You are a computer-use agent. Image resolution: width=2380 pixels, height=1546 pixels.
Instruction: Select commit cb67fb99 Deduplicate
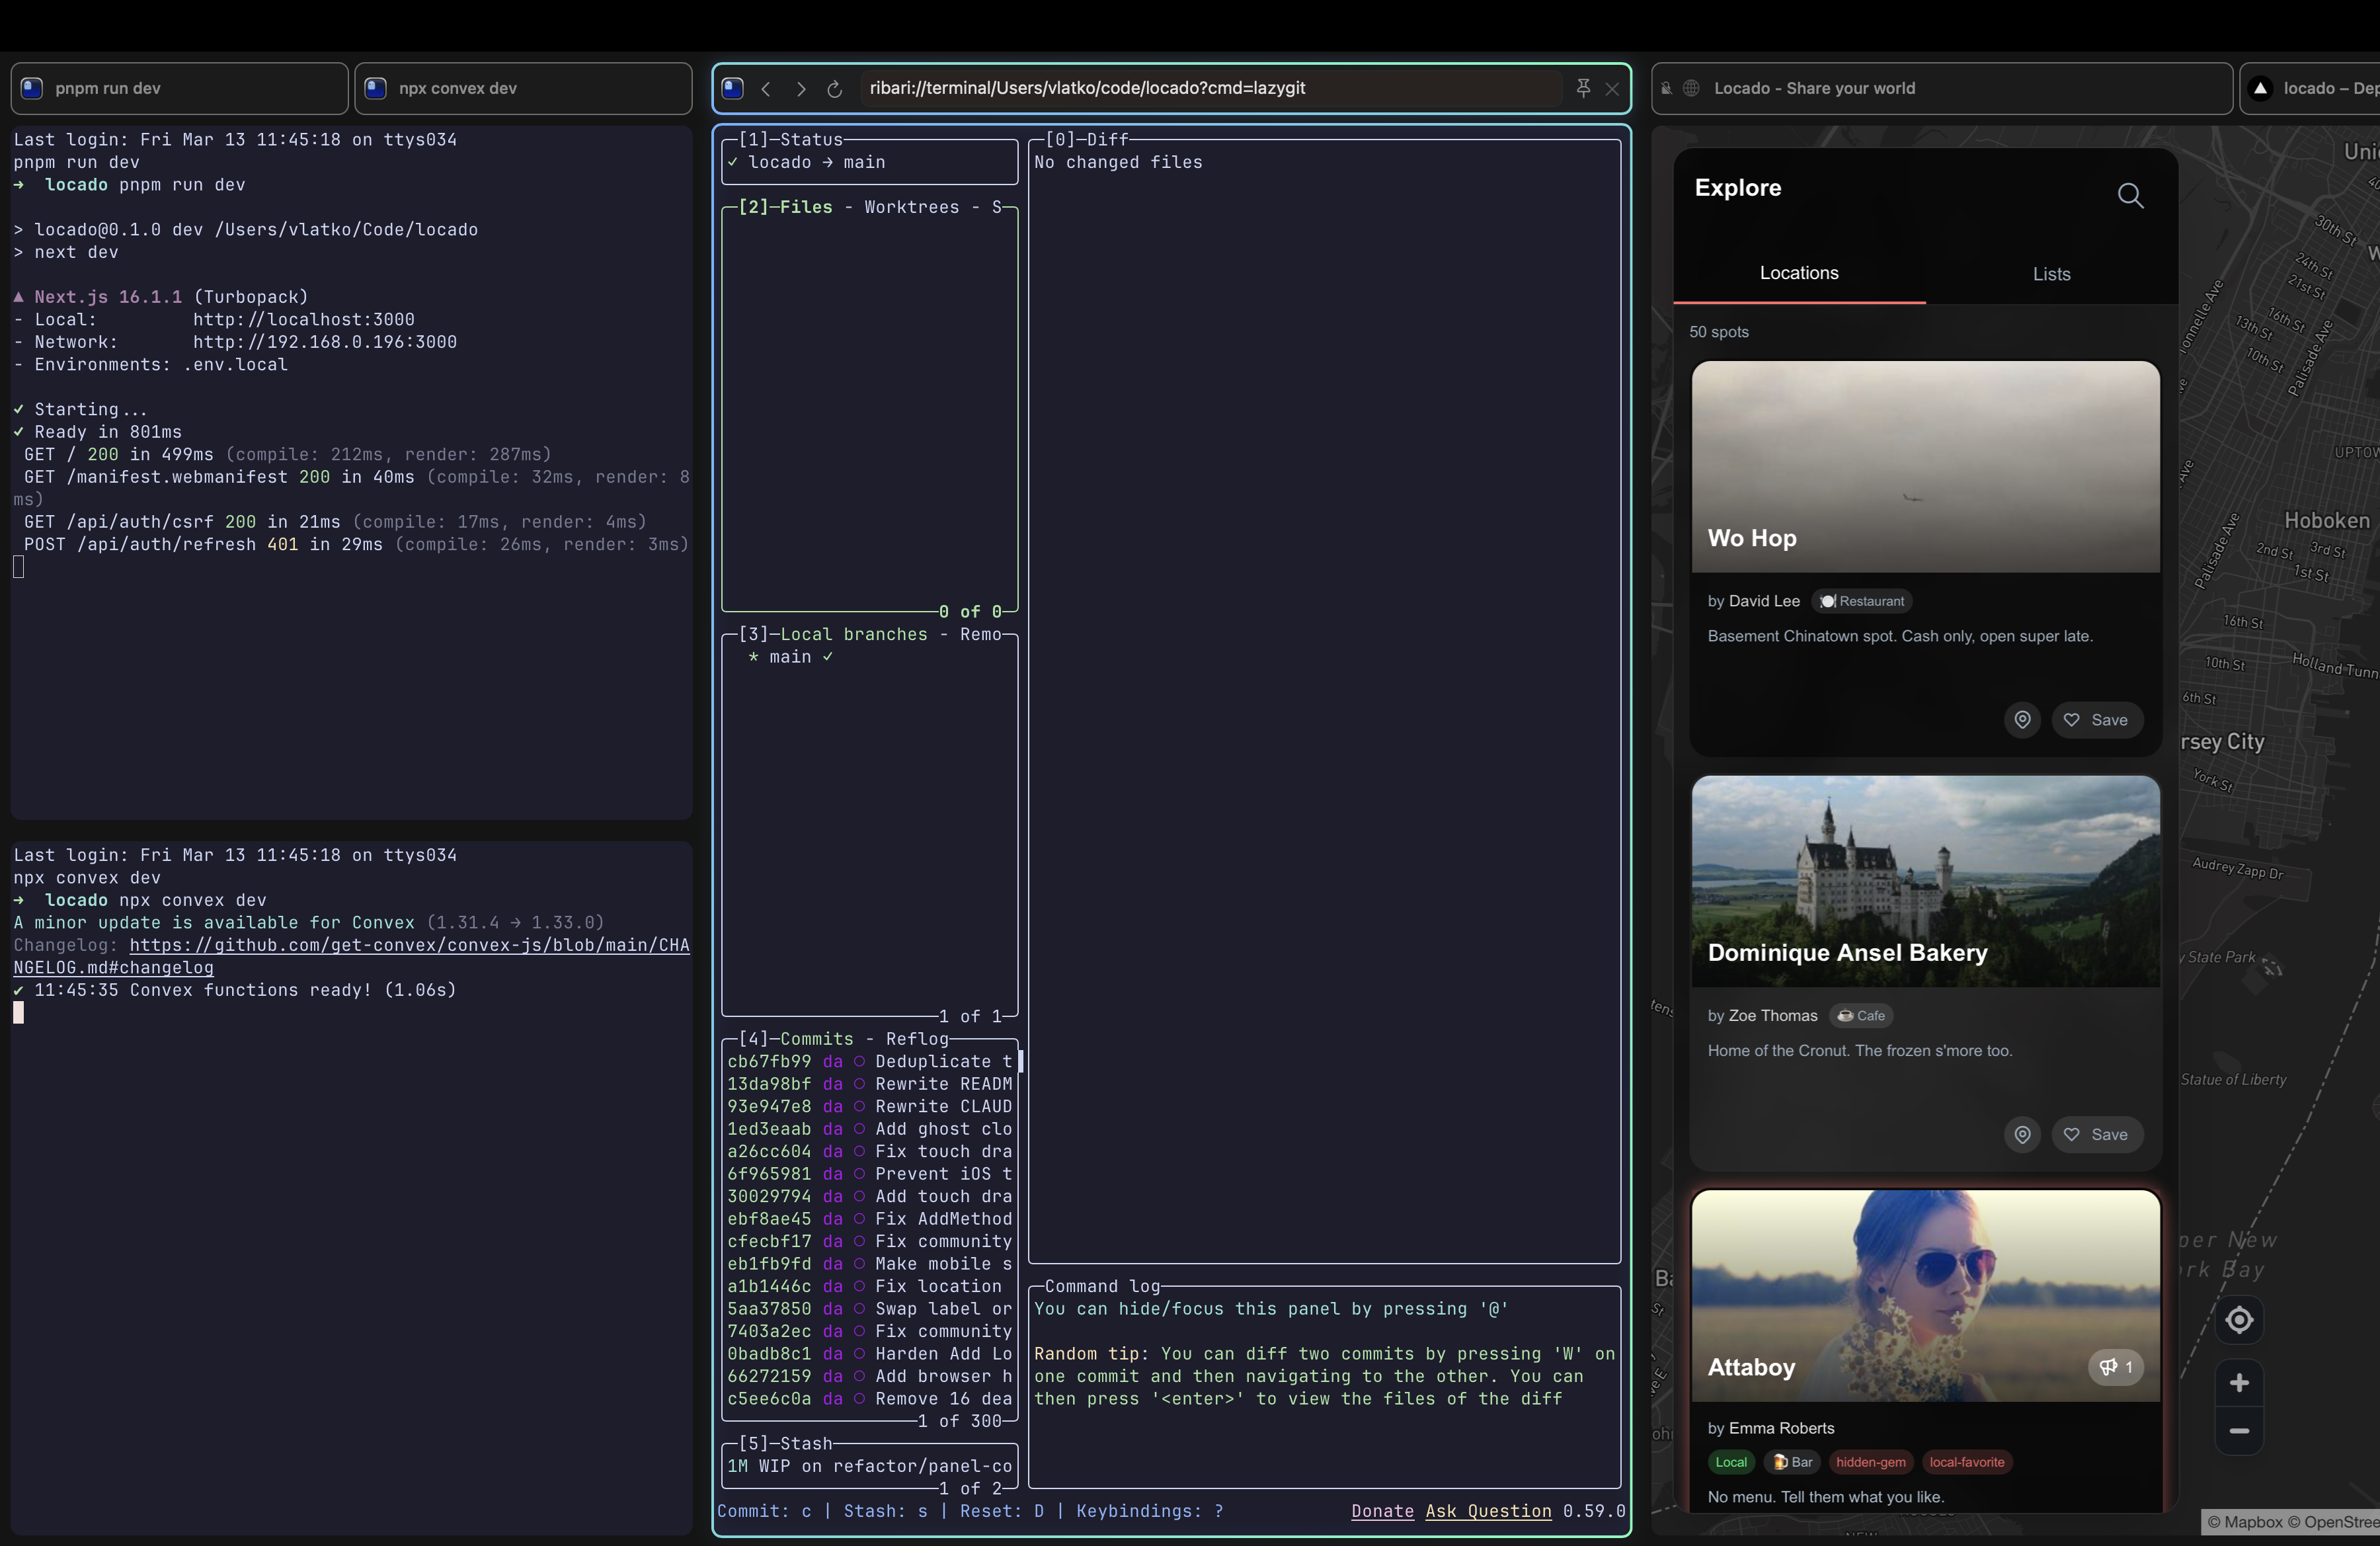pos(870,1062)
